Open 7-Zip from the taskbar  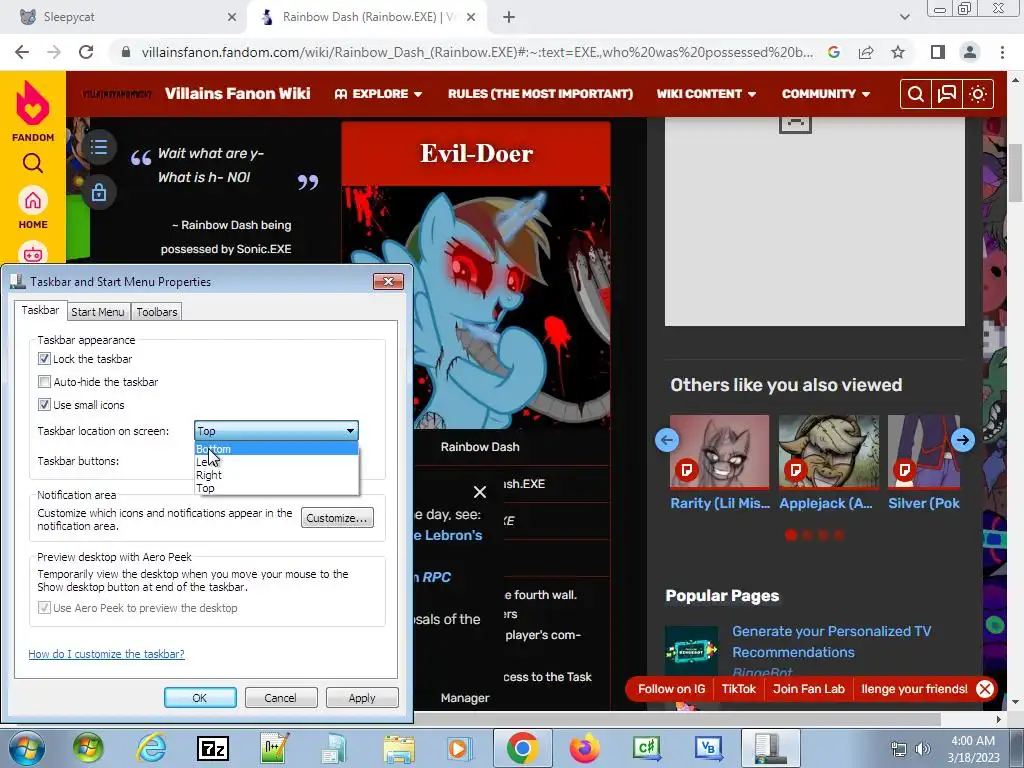[x=213, y=748]
